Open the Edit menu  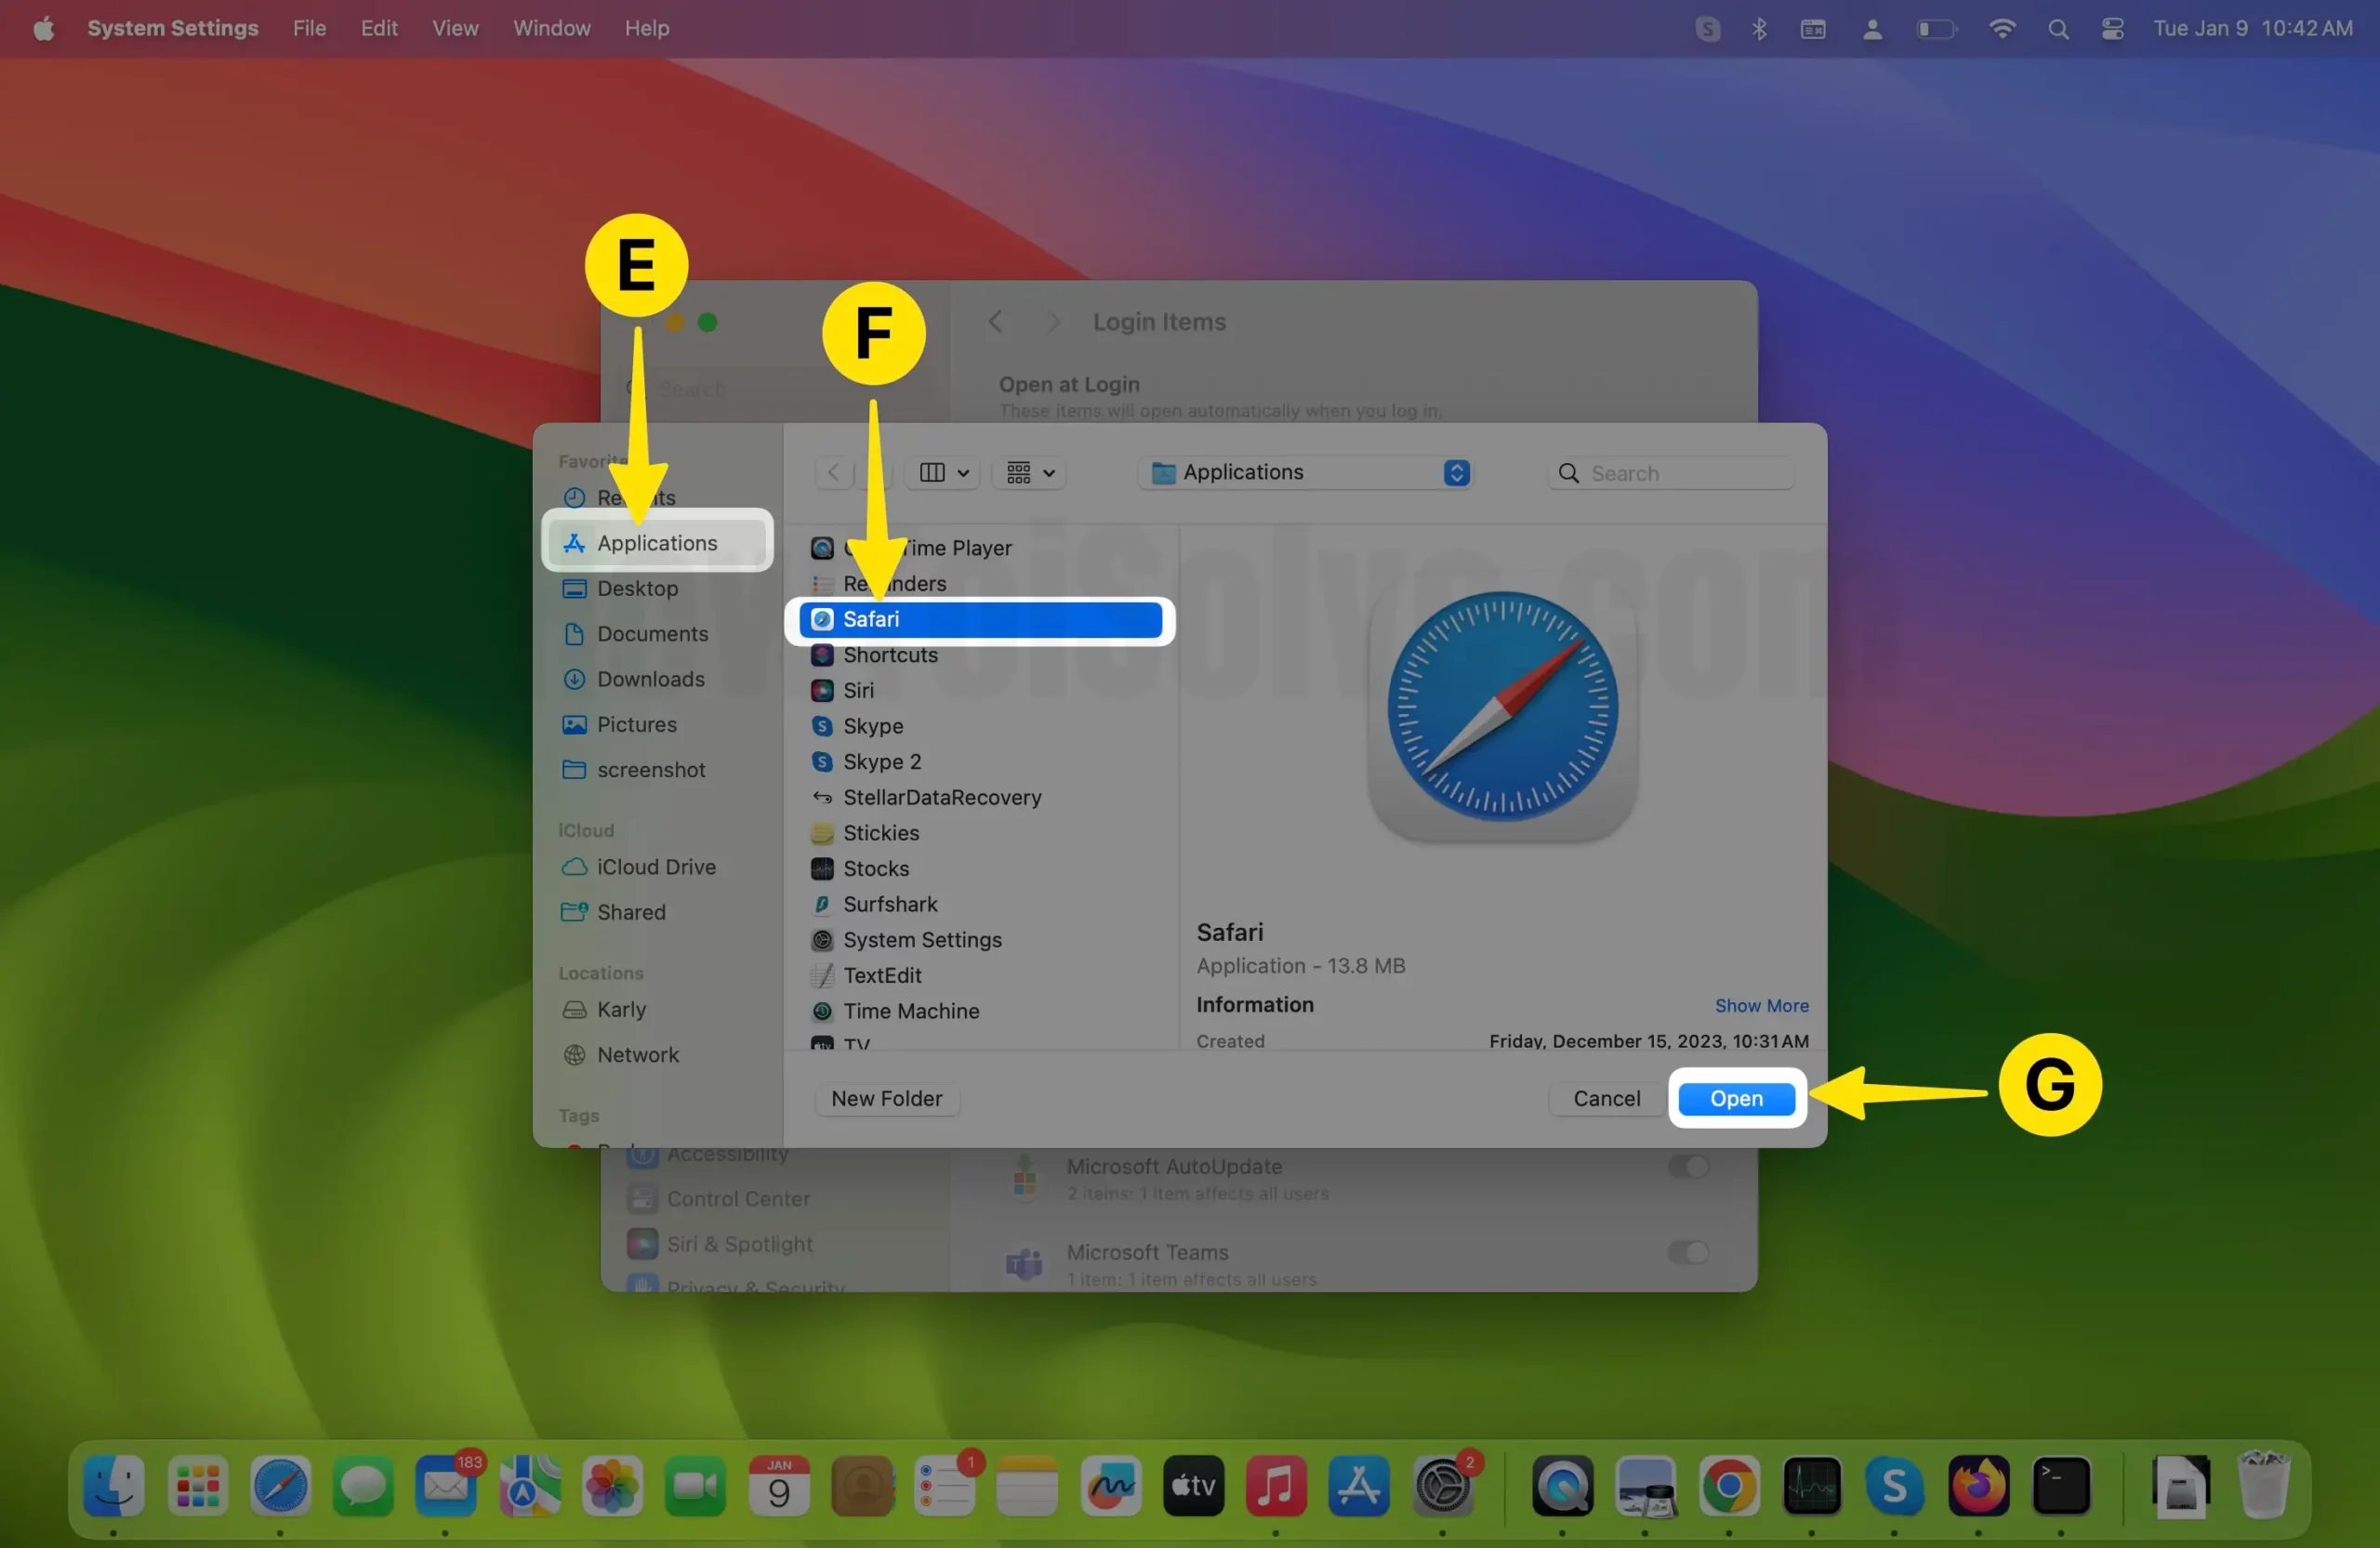[379, 29]
